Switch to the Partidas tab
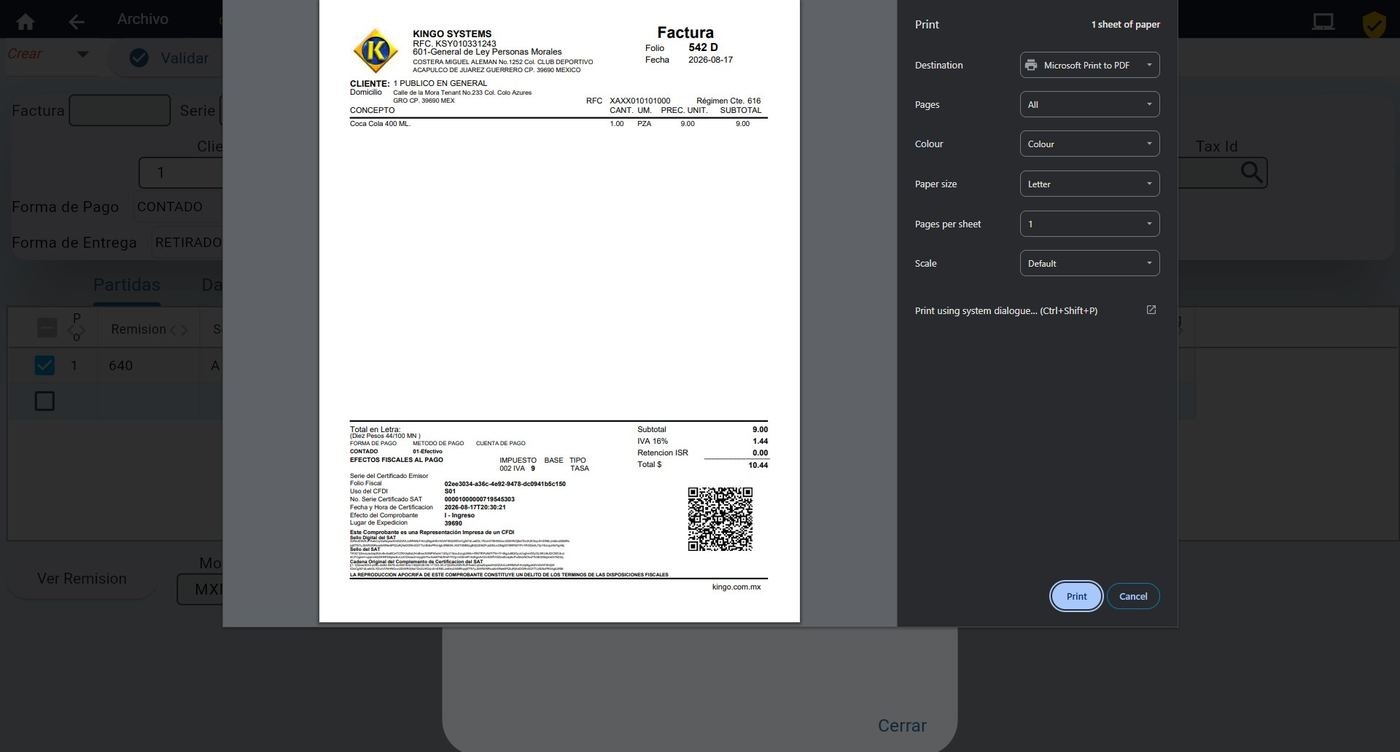Viewport: 1400px width, 752px height. point(127,285)
